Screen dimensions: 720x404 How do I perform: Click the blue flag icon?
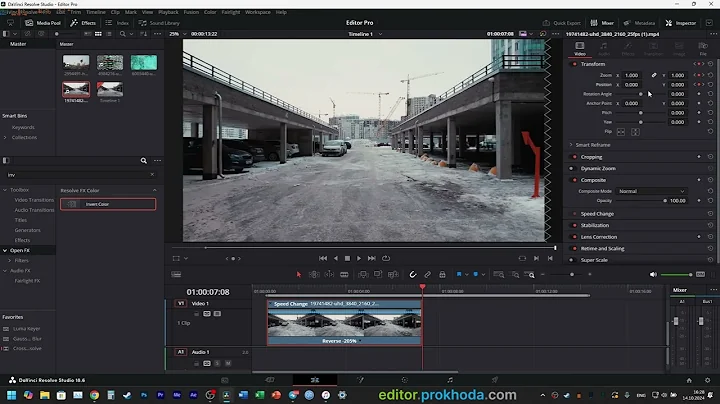(459, 275)
